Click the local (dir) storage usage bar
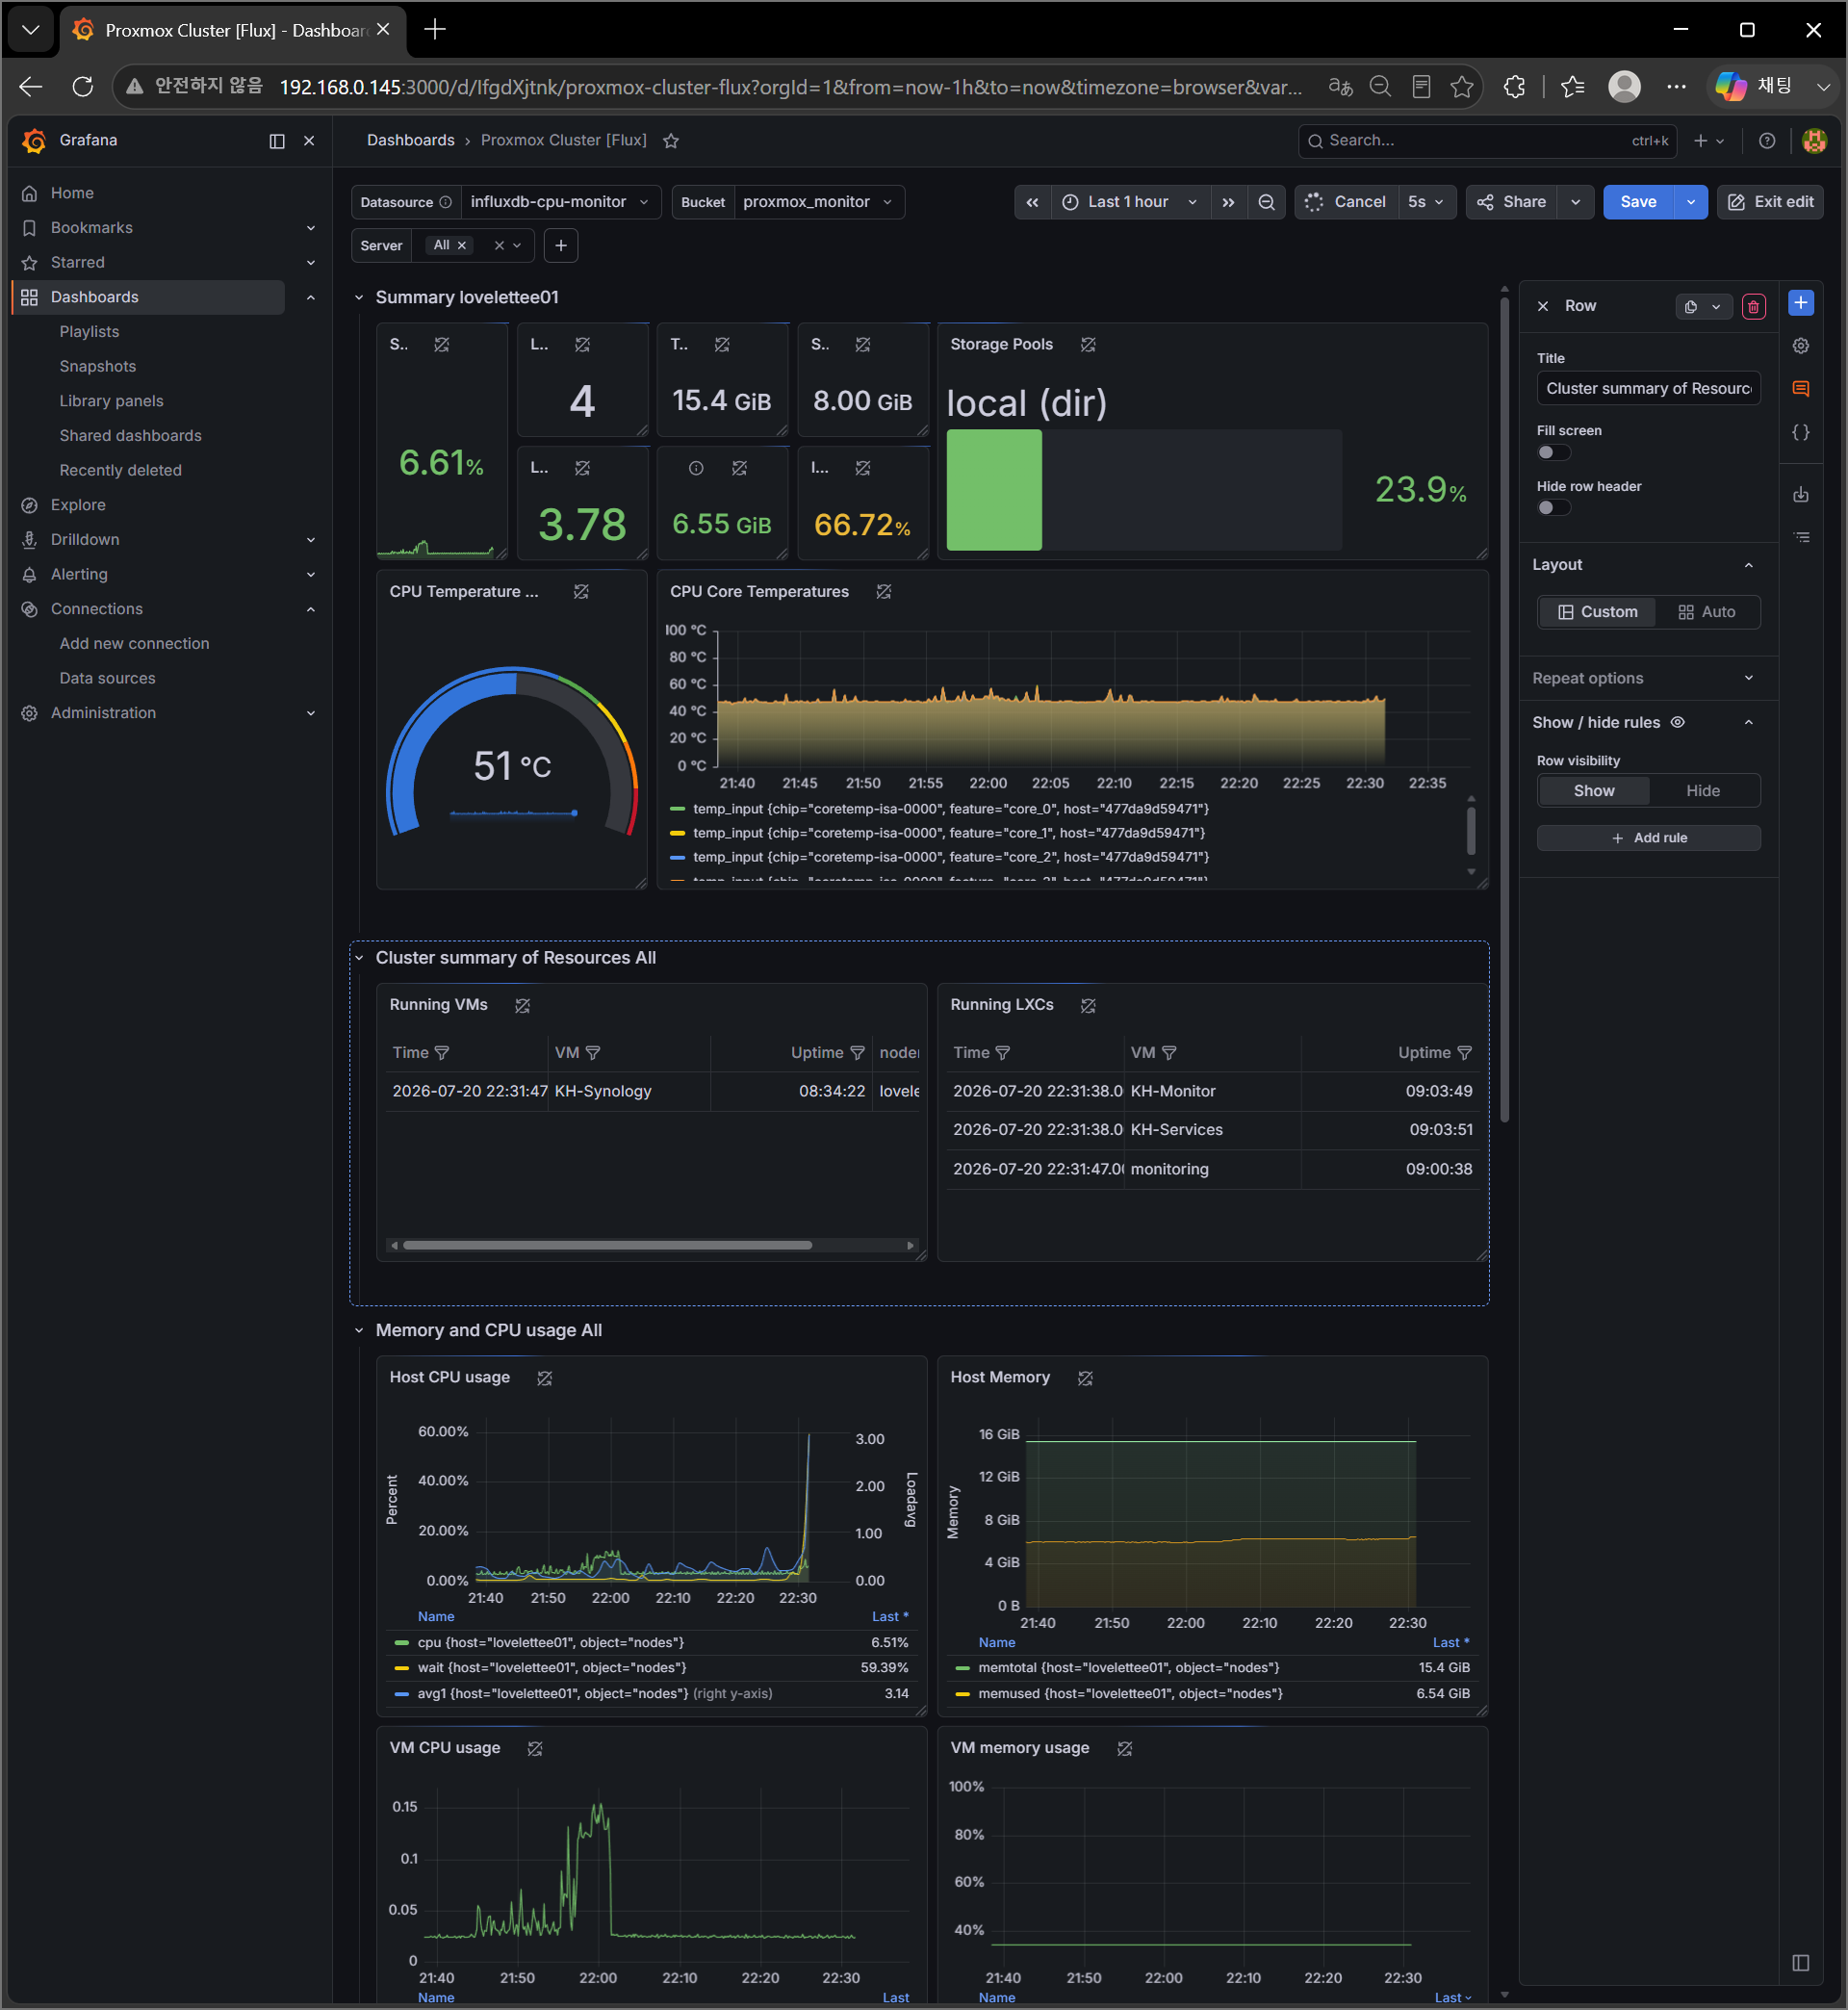Screen dimensions: 1848x2010 pyautogui.click(x=1144, y=490)
